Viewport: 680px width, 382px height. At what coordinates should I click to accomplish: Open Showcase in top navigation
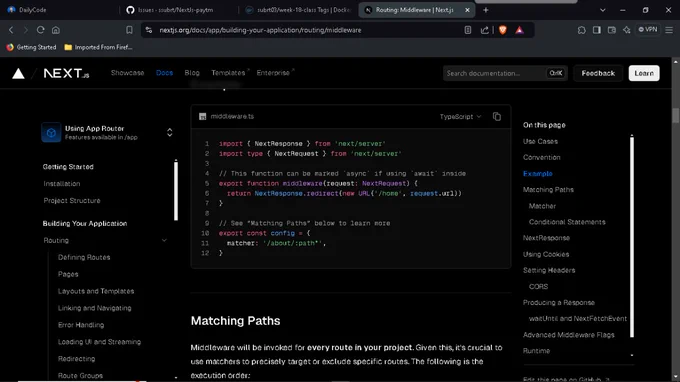pyautogui.click(x=128, y=73)
